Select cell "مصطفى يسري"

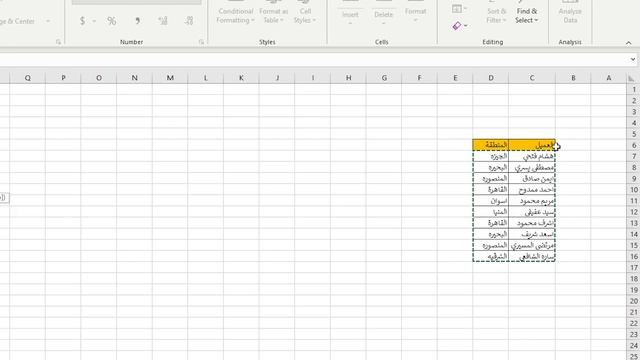point(532,167)
